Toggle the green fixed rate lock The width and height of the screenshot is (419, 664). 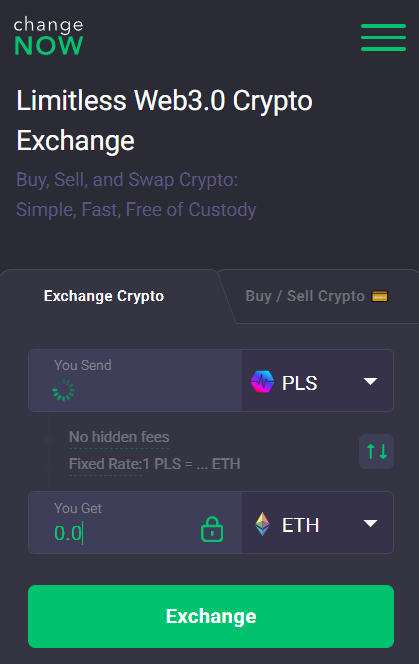pos(212,529)
